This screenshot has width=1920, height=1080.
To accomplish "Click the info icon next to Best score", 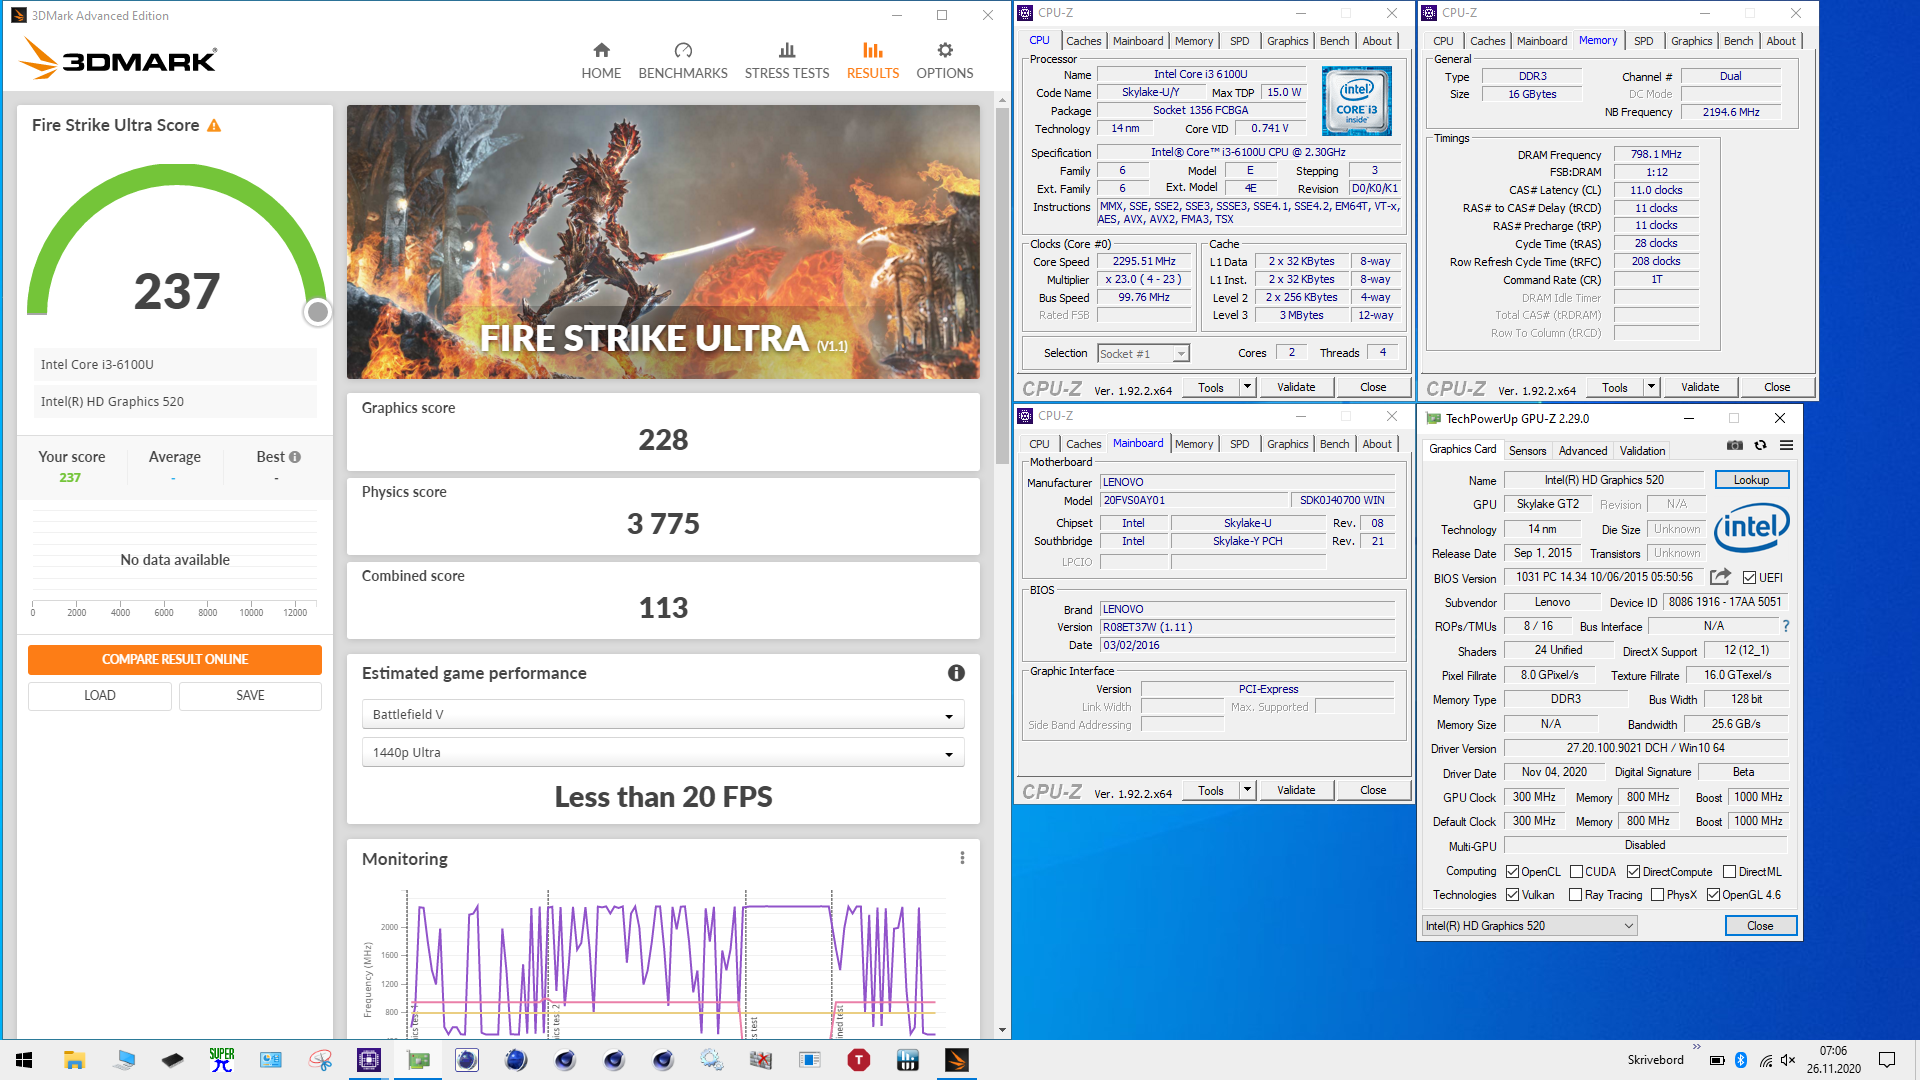I will point(295,457).
